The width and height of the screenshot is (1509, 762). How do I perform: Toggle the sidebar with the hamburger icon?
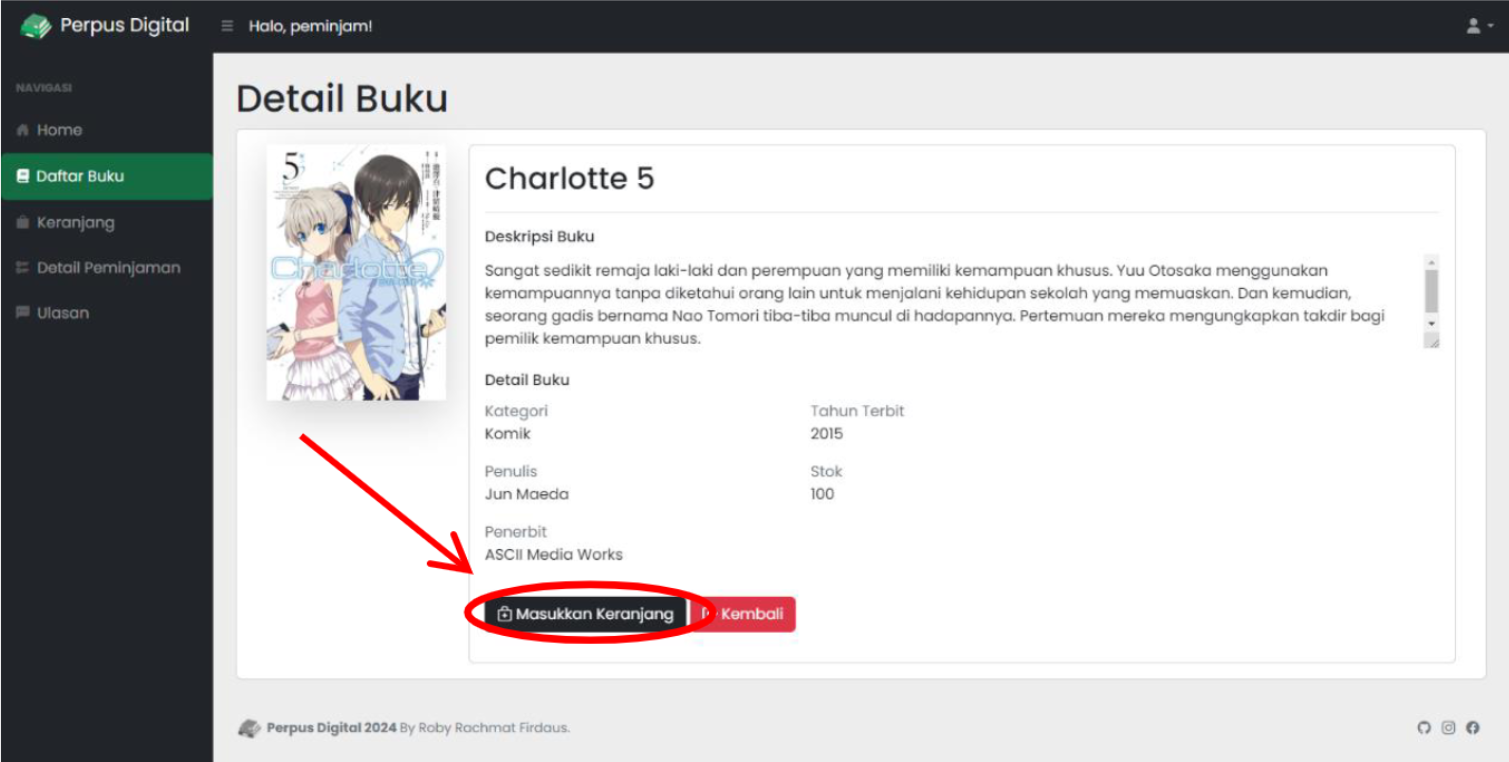(227, 26)
